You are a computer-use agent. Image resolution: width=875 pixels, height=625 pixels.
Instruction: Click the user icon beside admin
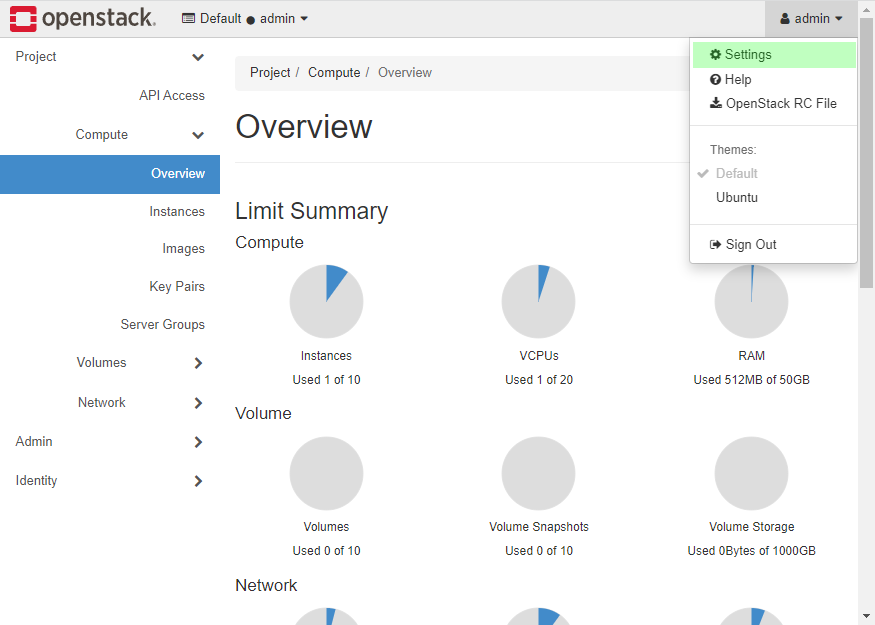click(785, 19)
